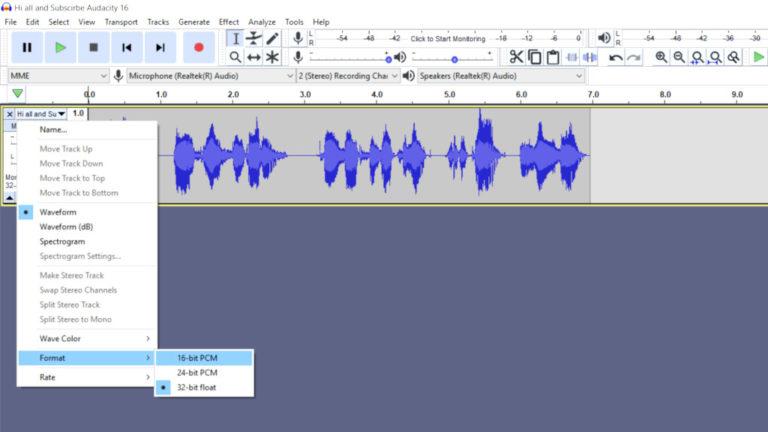The image size is (768, 432).
Task: Activate the Multi-Tool asterisk icon
Action: [x=272, y=57]
